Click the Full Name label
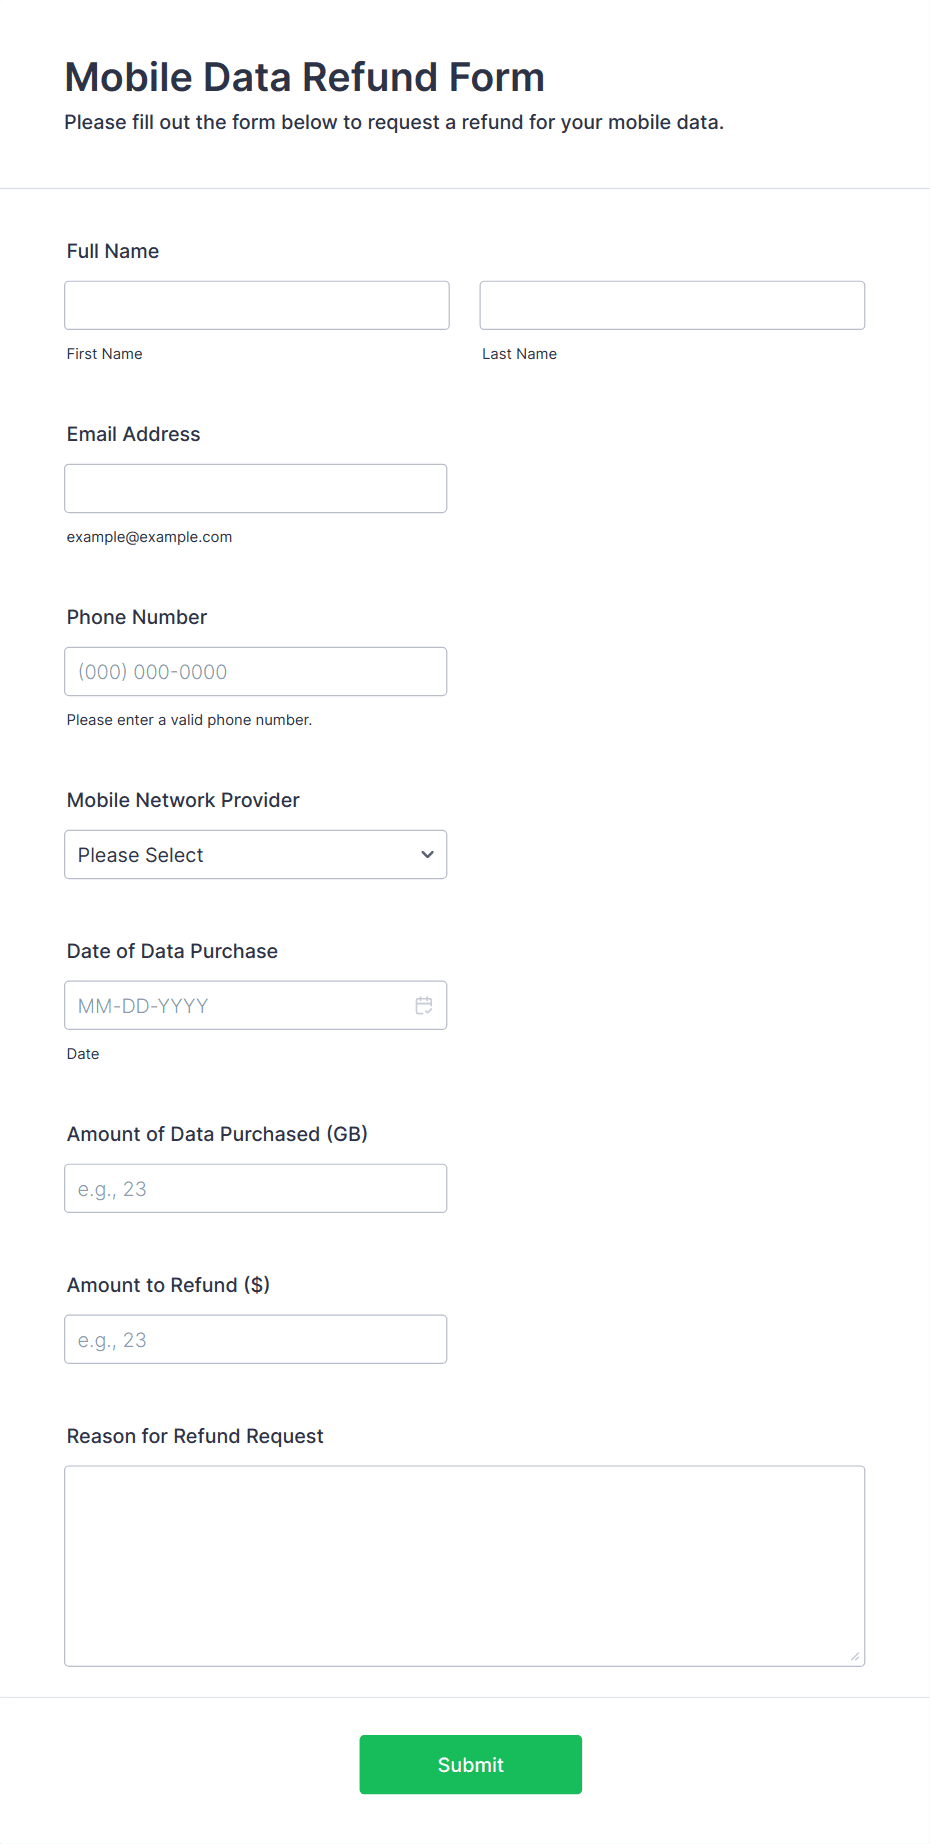 (x=113, y=251)
